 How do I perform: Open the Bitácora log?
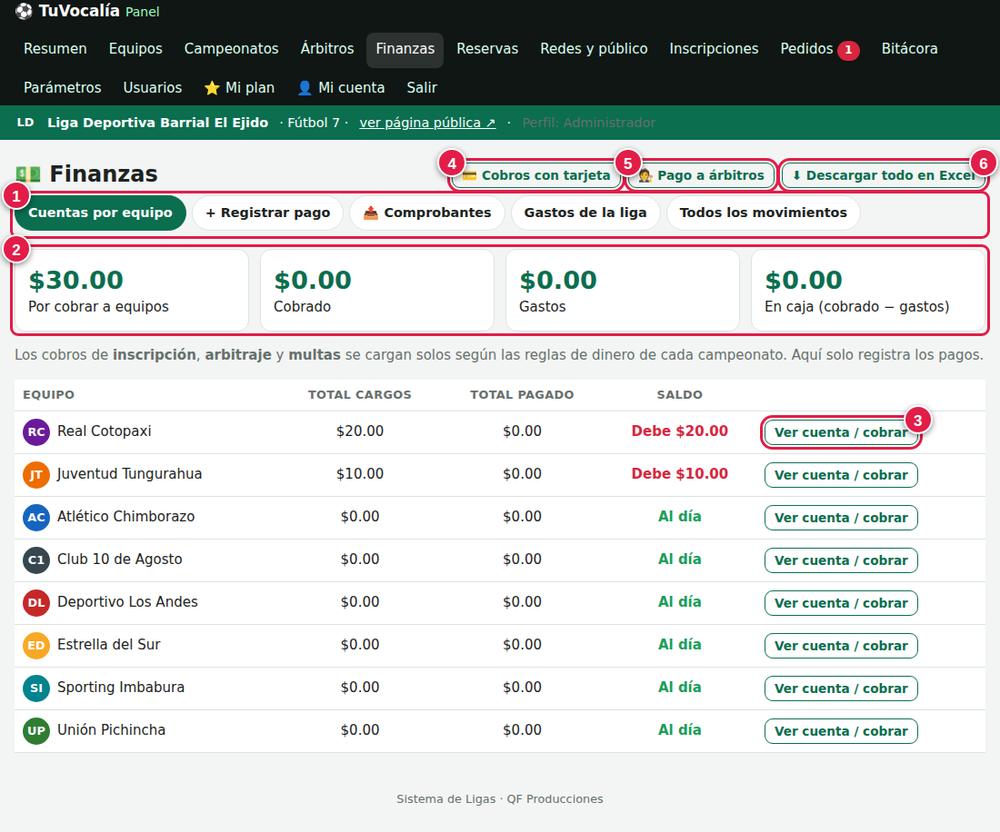(909, 49)
